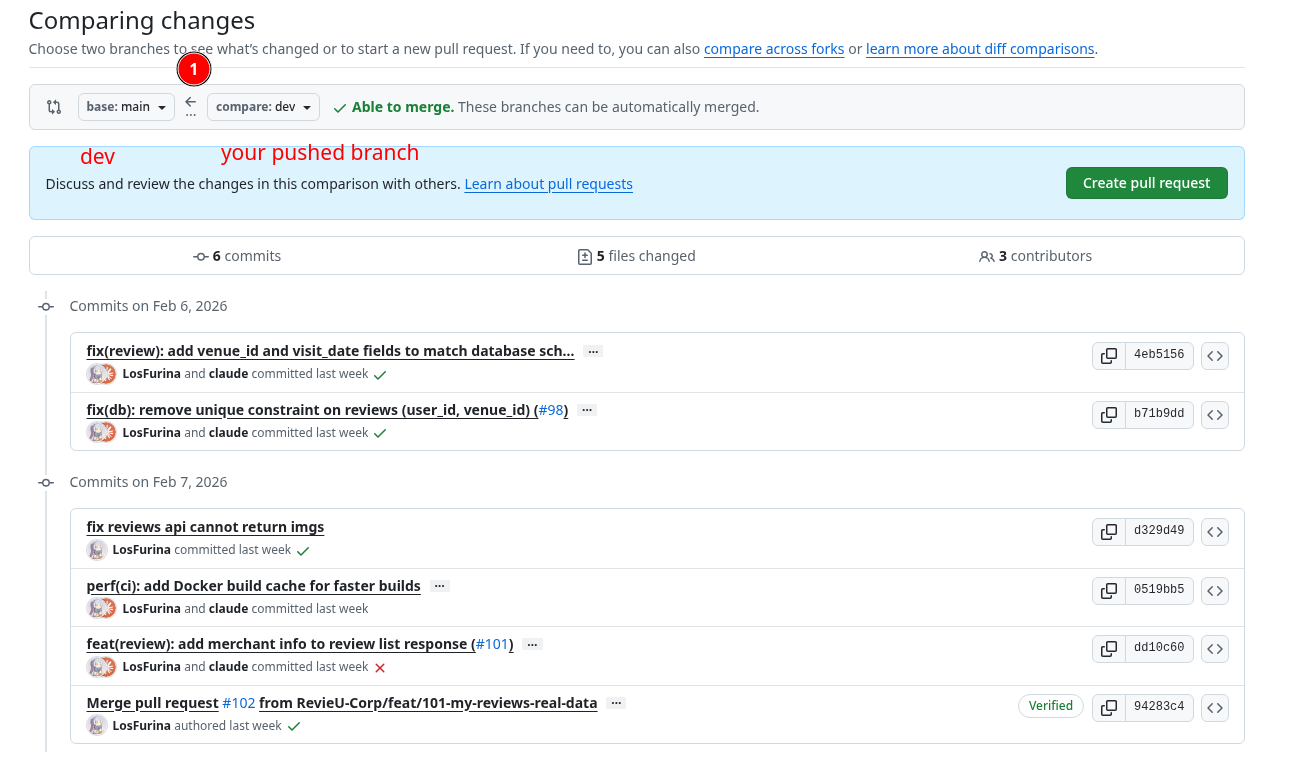Copy full SHA of commit b71b9dd

(1108, 414)
